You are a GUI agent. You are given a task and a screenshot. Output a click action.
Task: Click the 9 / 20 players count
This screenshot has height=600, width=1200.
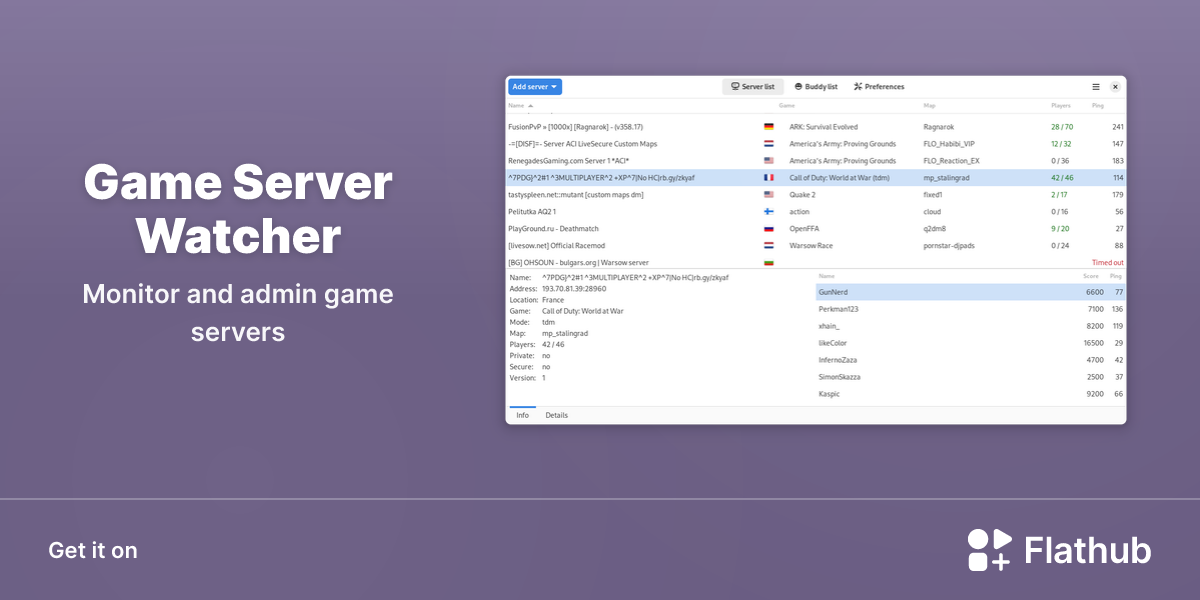tap(1060, 229)
